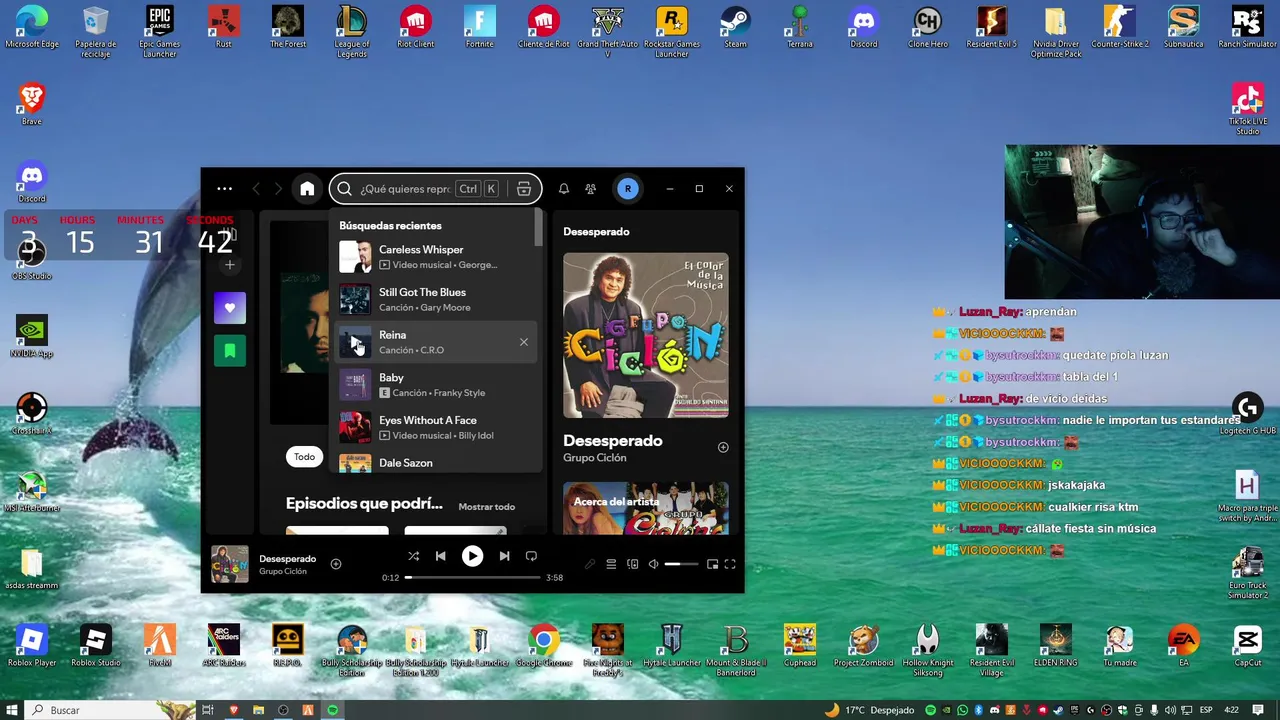This screenshot has height=720, width=1280.
Task: Play the current song Desesperado
Action: tap(472, 556)
